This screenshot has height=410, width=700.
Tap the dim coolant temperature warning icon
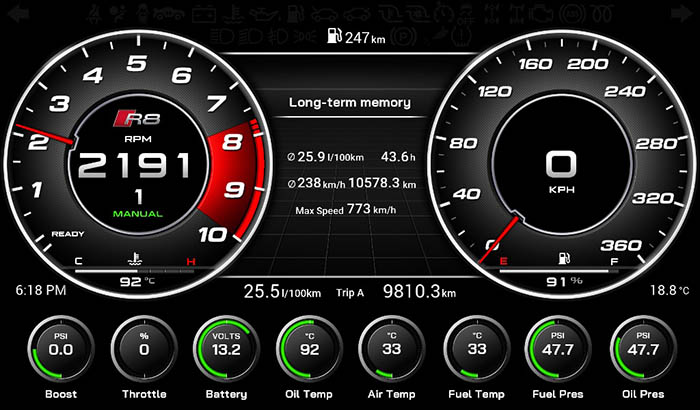click(233, 14)
